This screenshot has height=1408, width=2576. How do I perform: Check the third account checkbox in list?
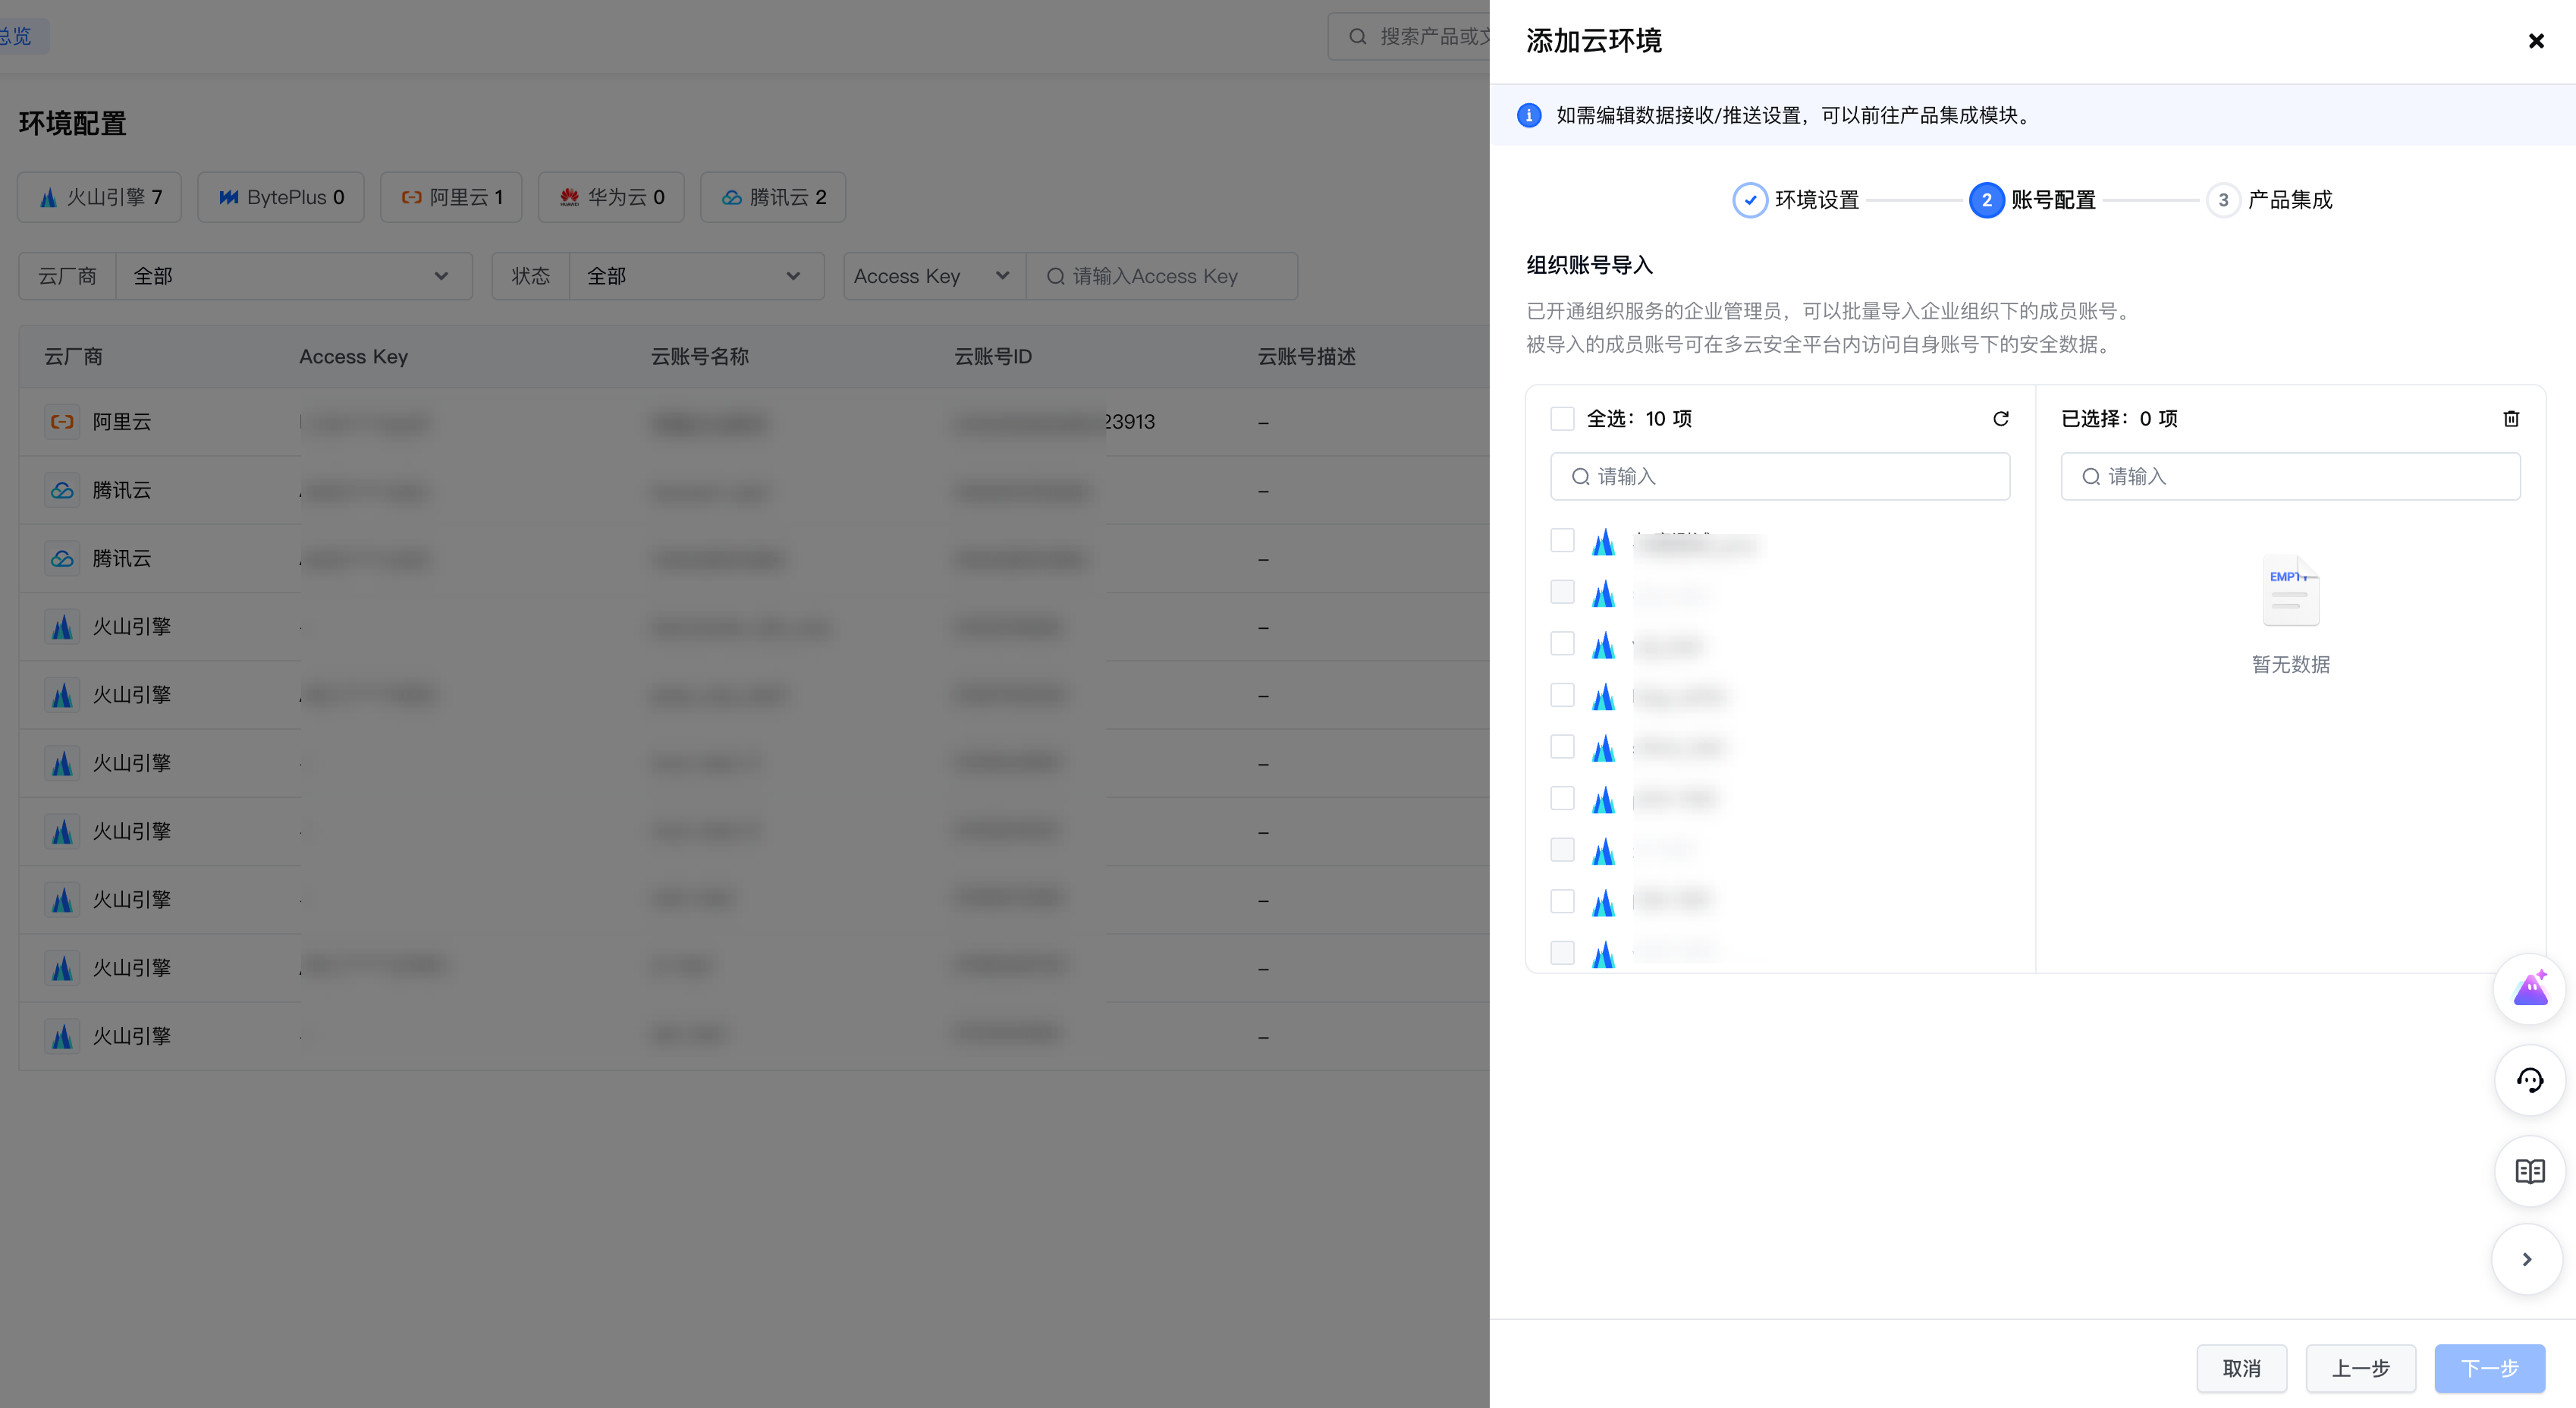[1562, 643]
